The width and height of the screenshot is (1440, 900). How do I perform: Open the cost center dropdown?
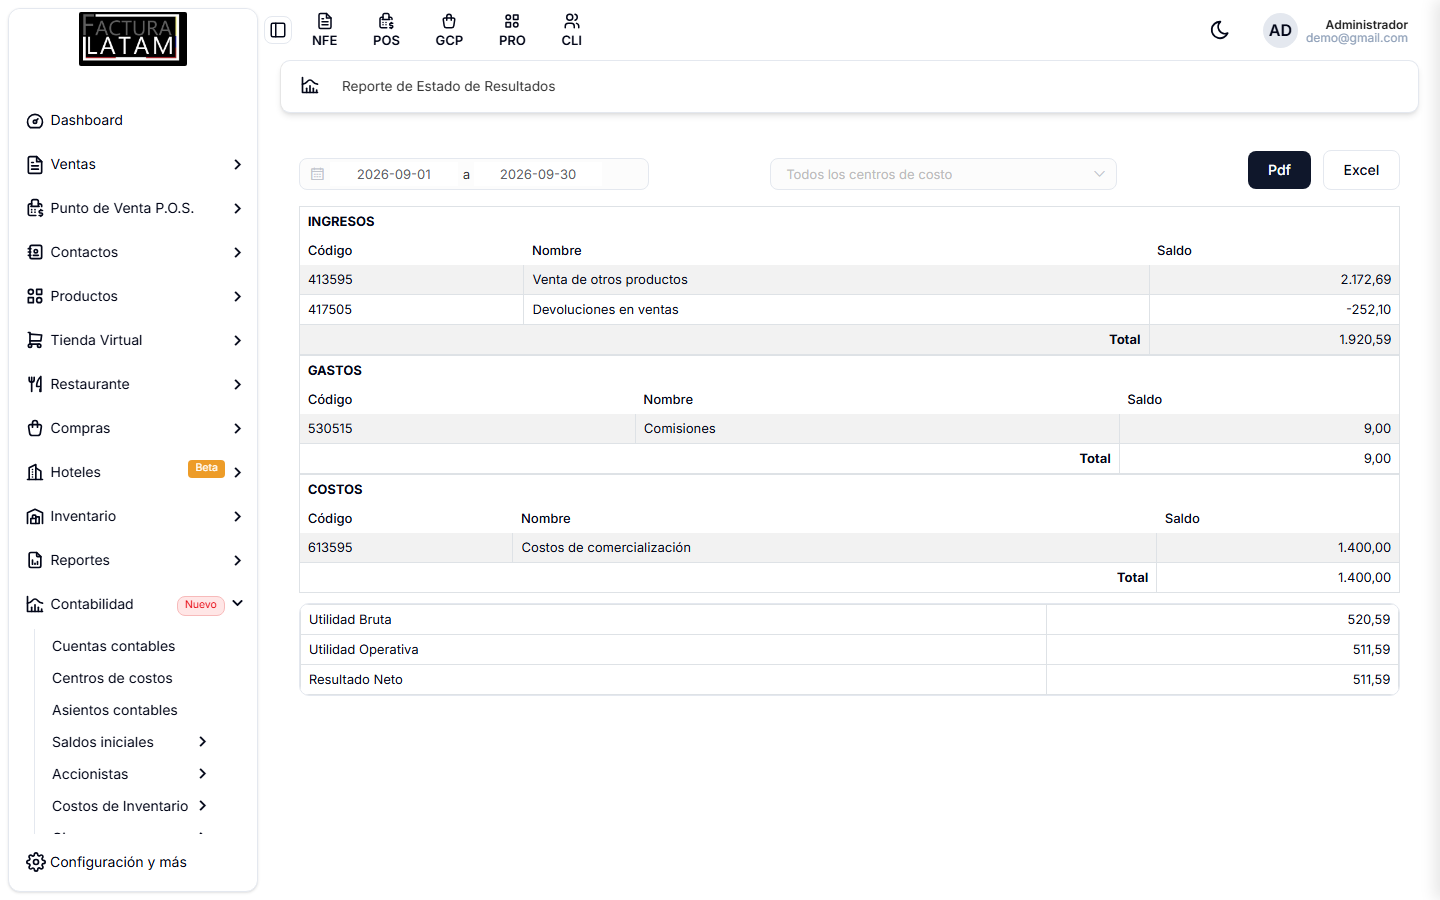tap(943, 174)
